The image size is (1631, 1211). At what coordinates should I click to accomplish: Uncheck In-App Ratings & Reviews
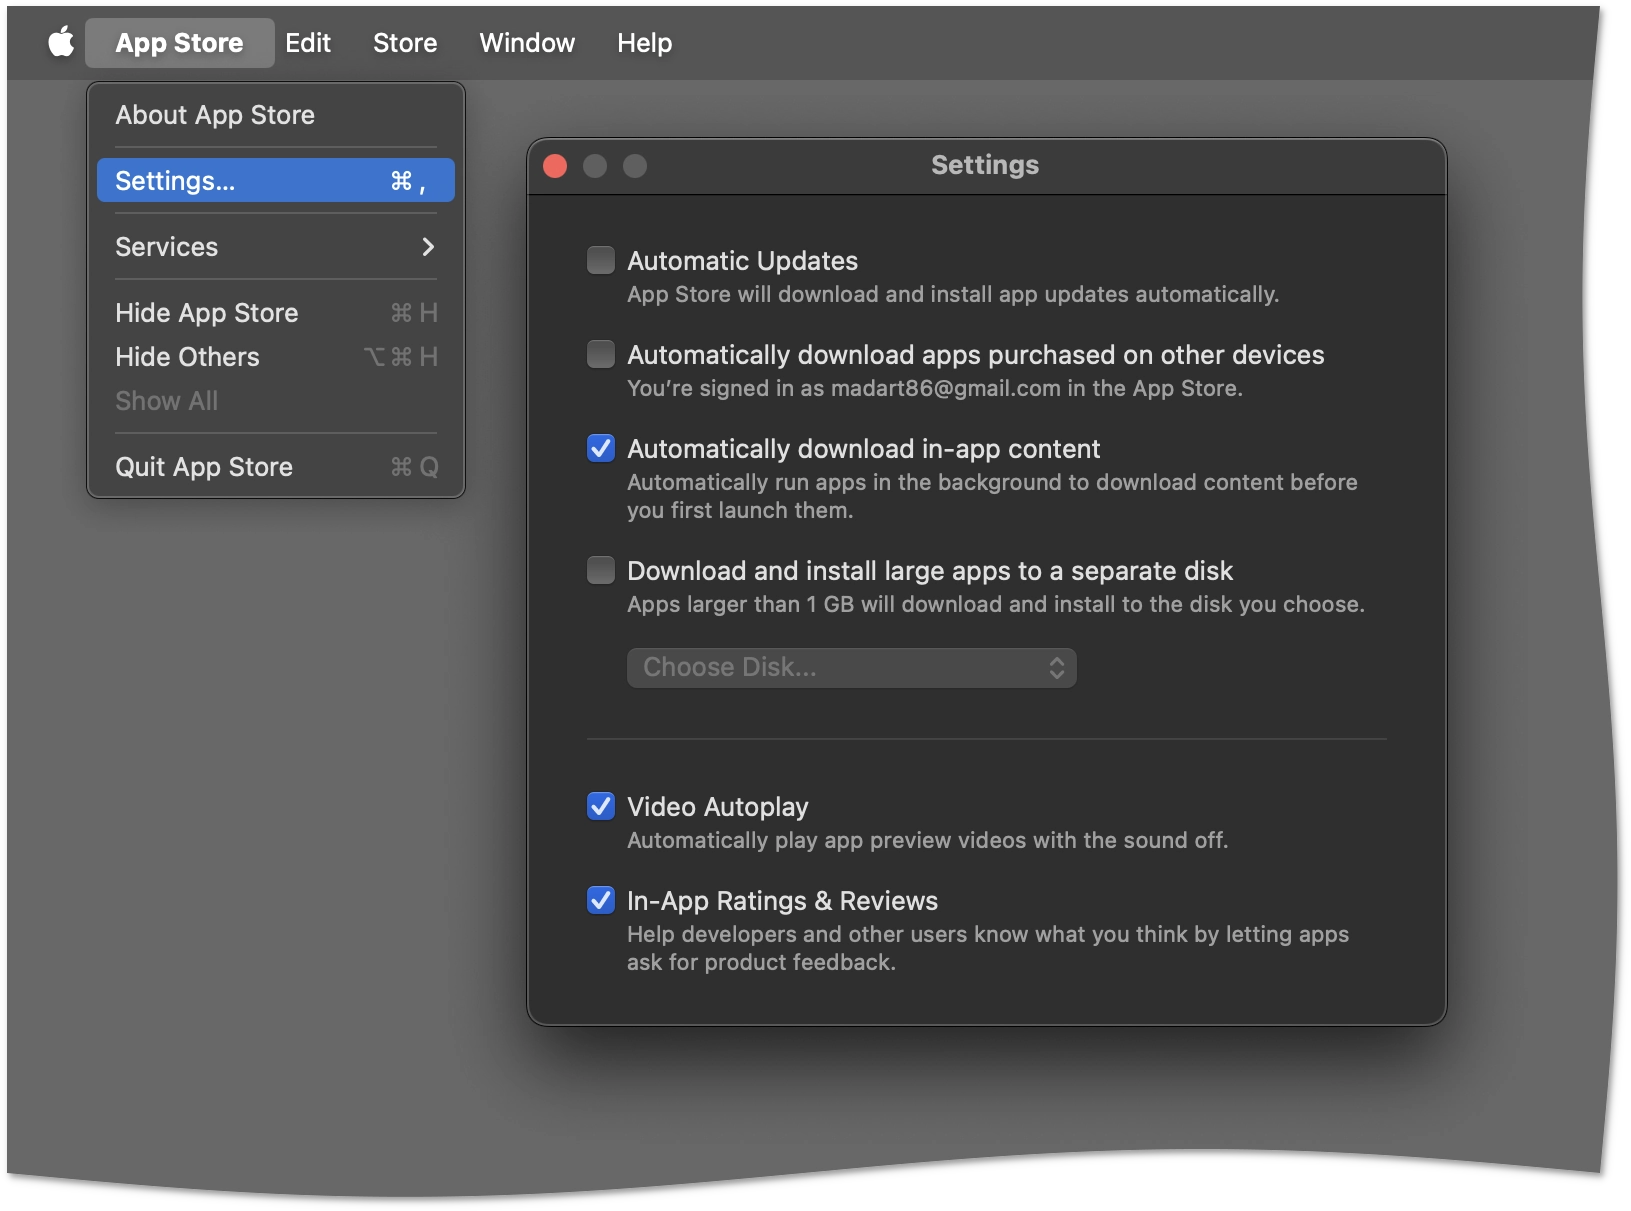pos(601,901)
